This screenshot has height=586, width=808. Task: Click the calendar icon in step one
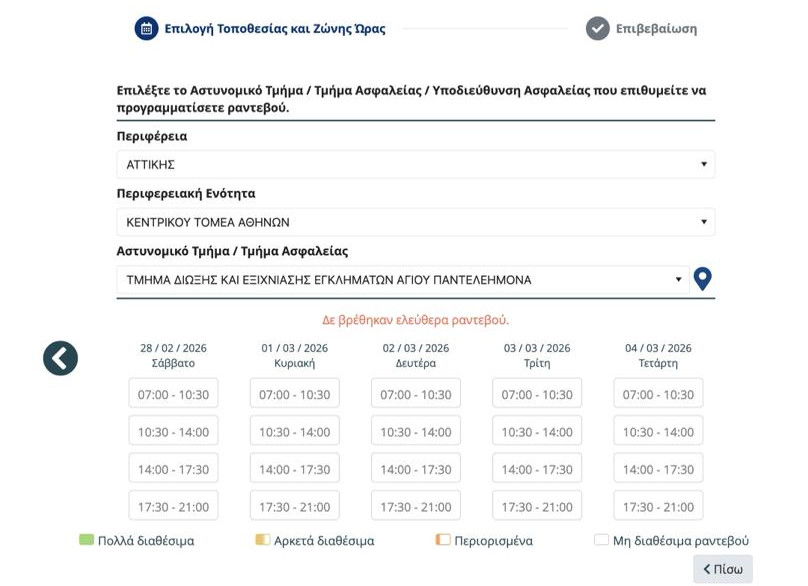pos(146,29)
